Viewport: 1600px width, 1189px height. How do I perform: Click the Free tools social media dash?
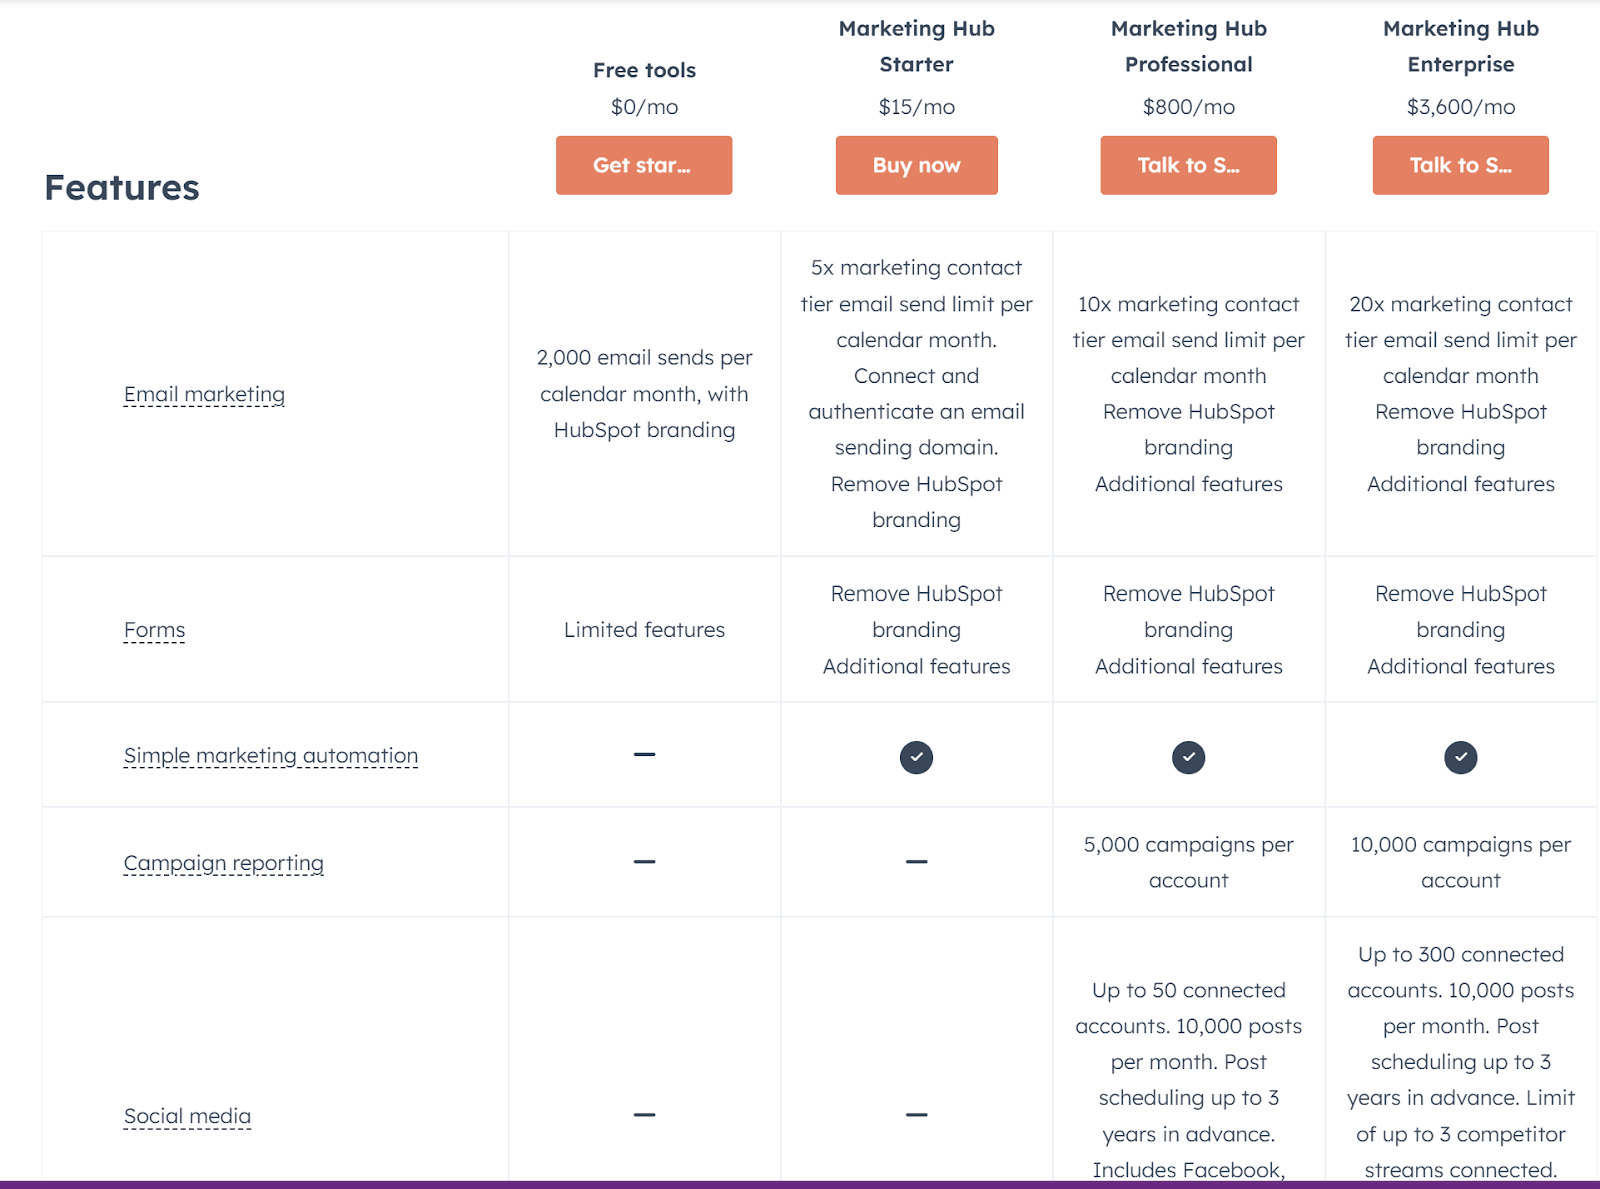tap(644, 1114)
